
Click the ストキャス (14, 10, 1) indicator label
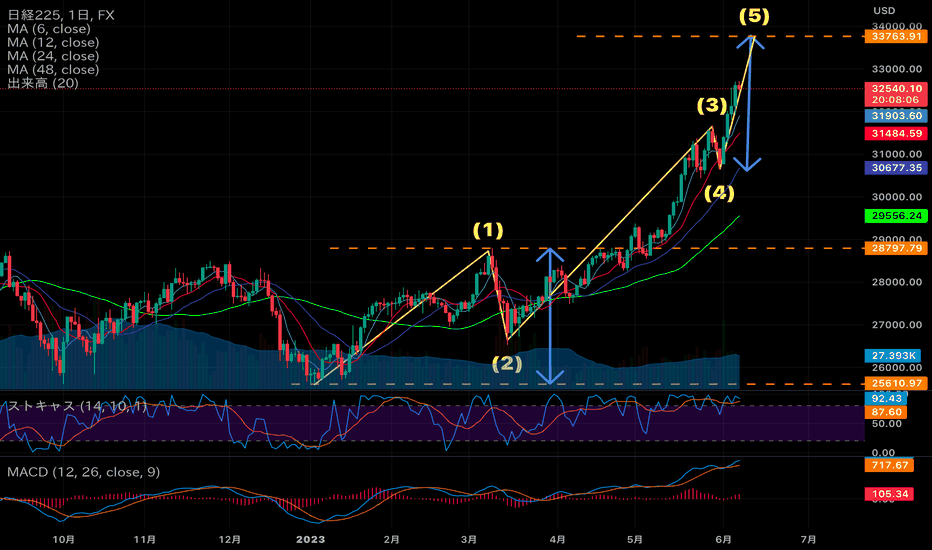click(77, 406)
